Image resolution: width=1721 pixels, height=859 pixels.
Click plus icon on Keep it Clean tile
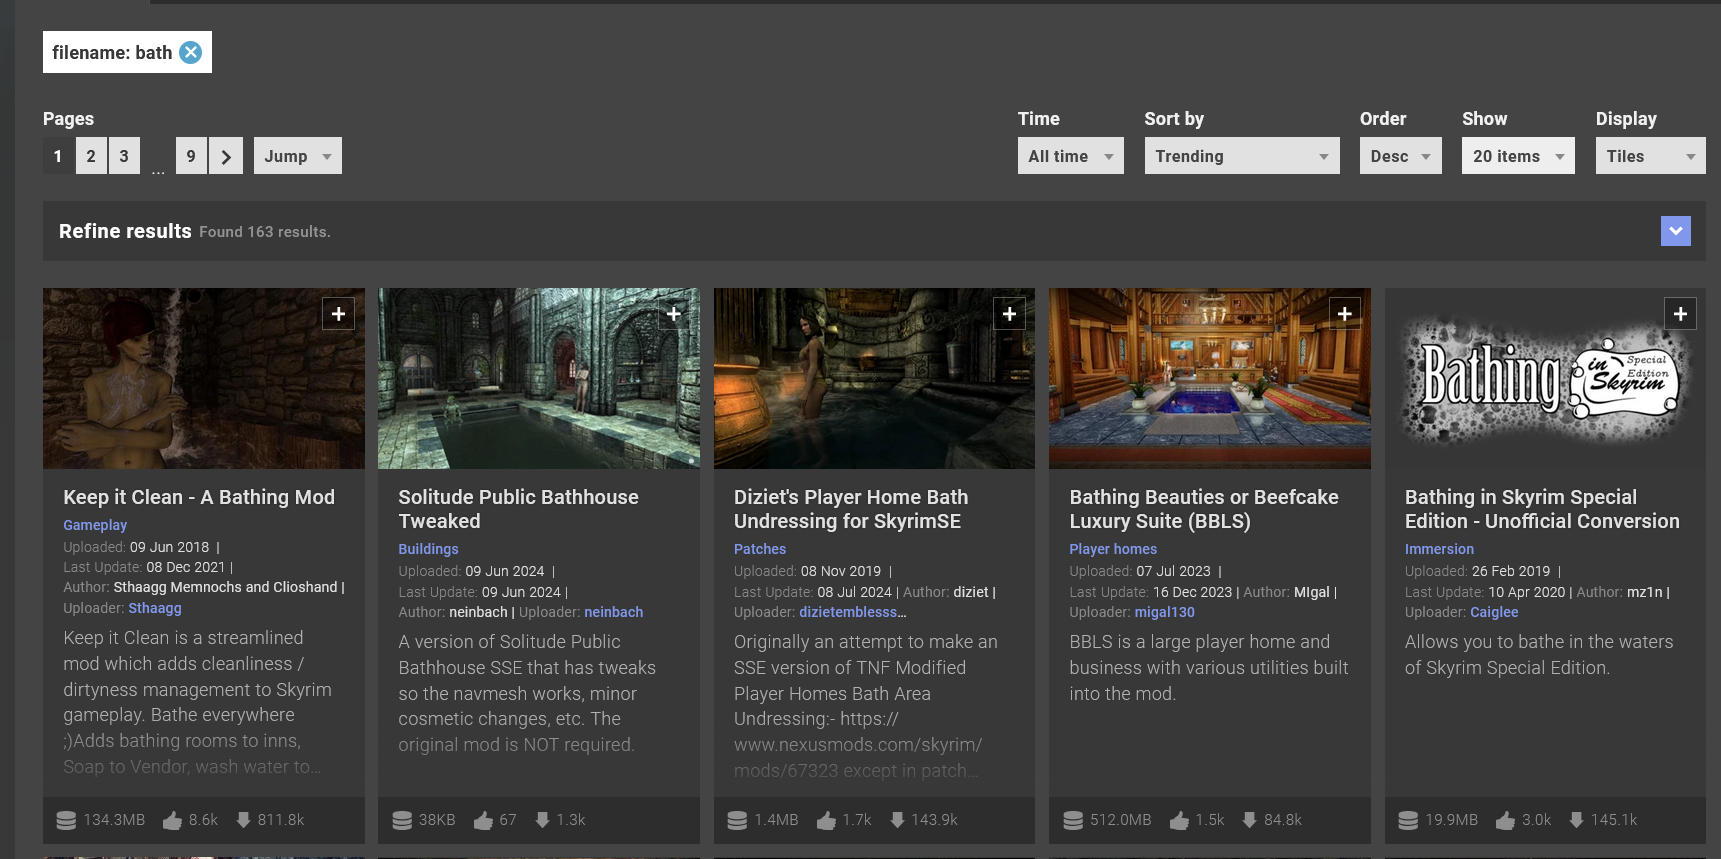(x=338, y=314)
